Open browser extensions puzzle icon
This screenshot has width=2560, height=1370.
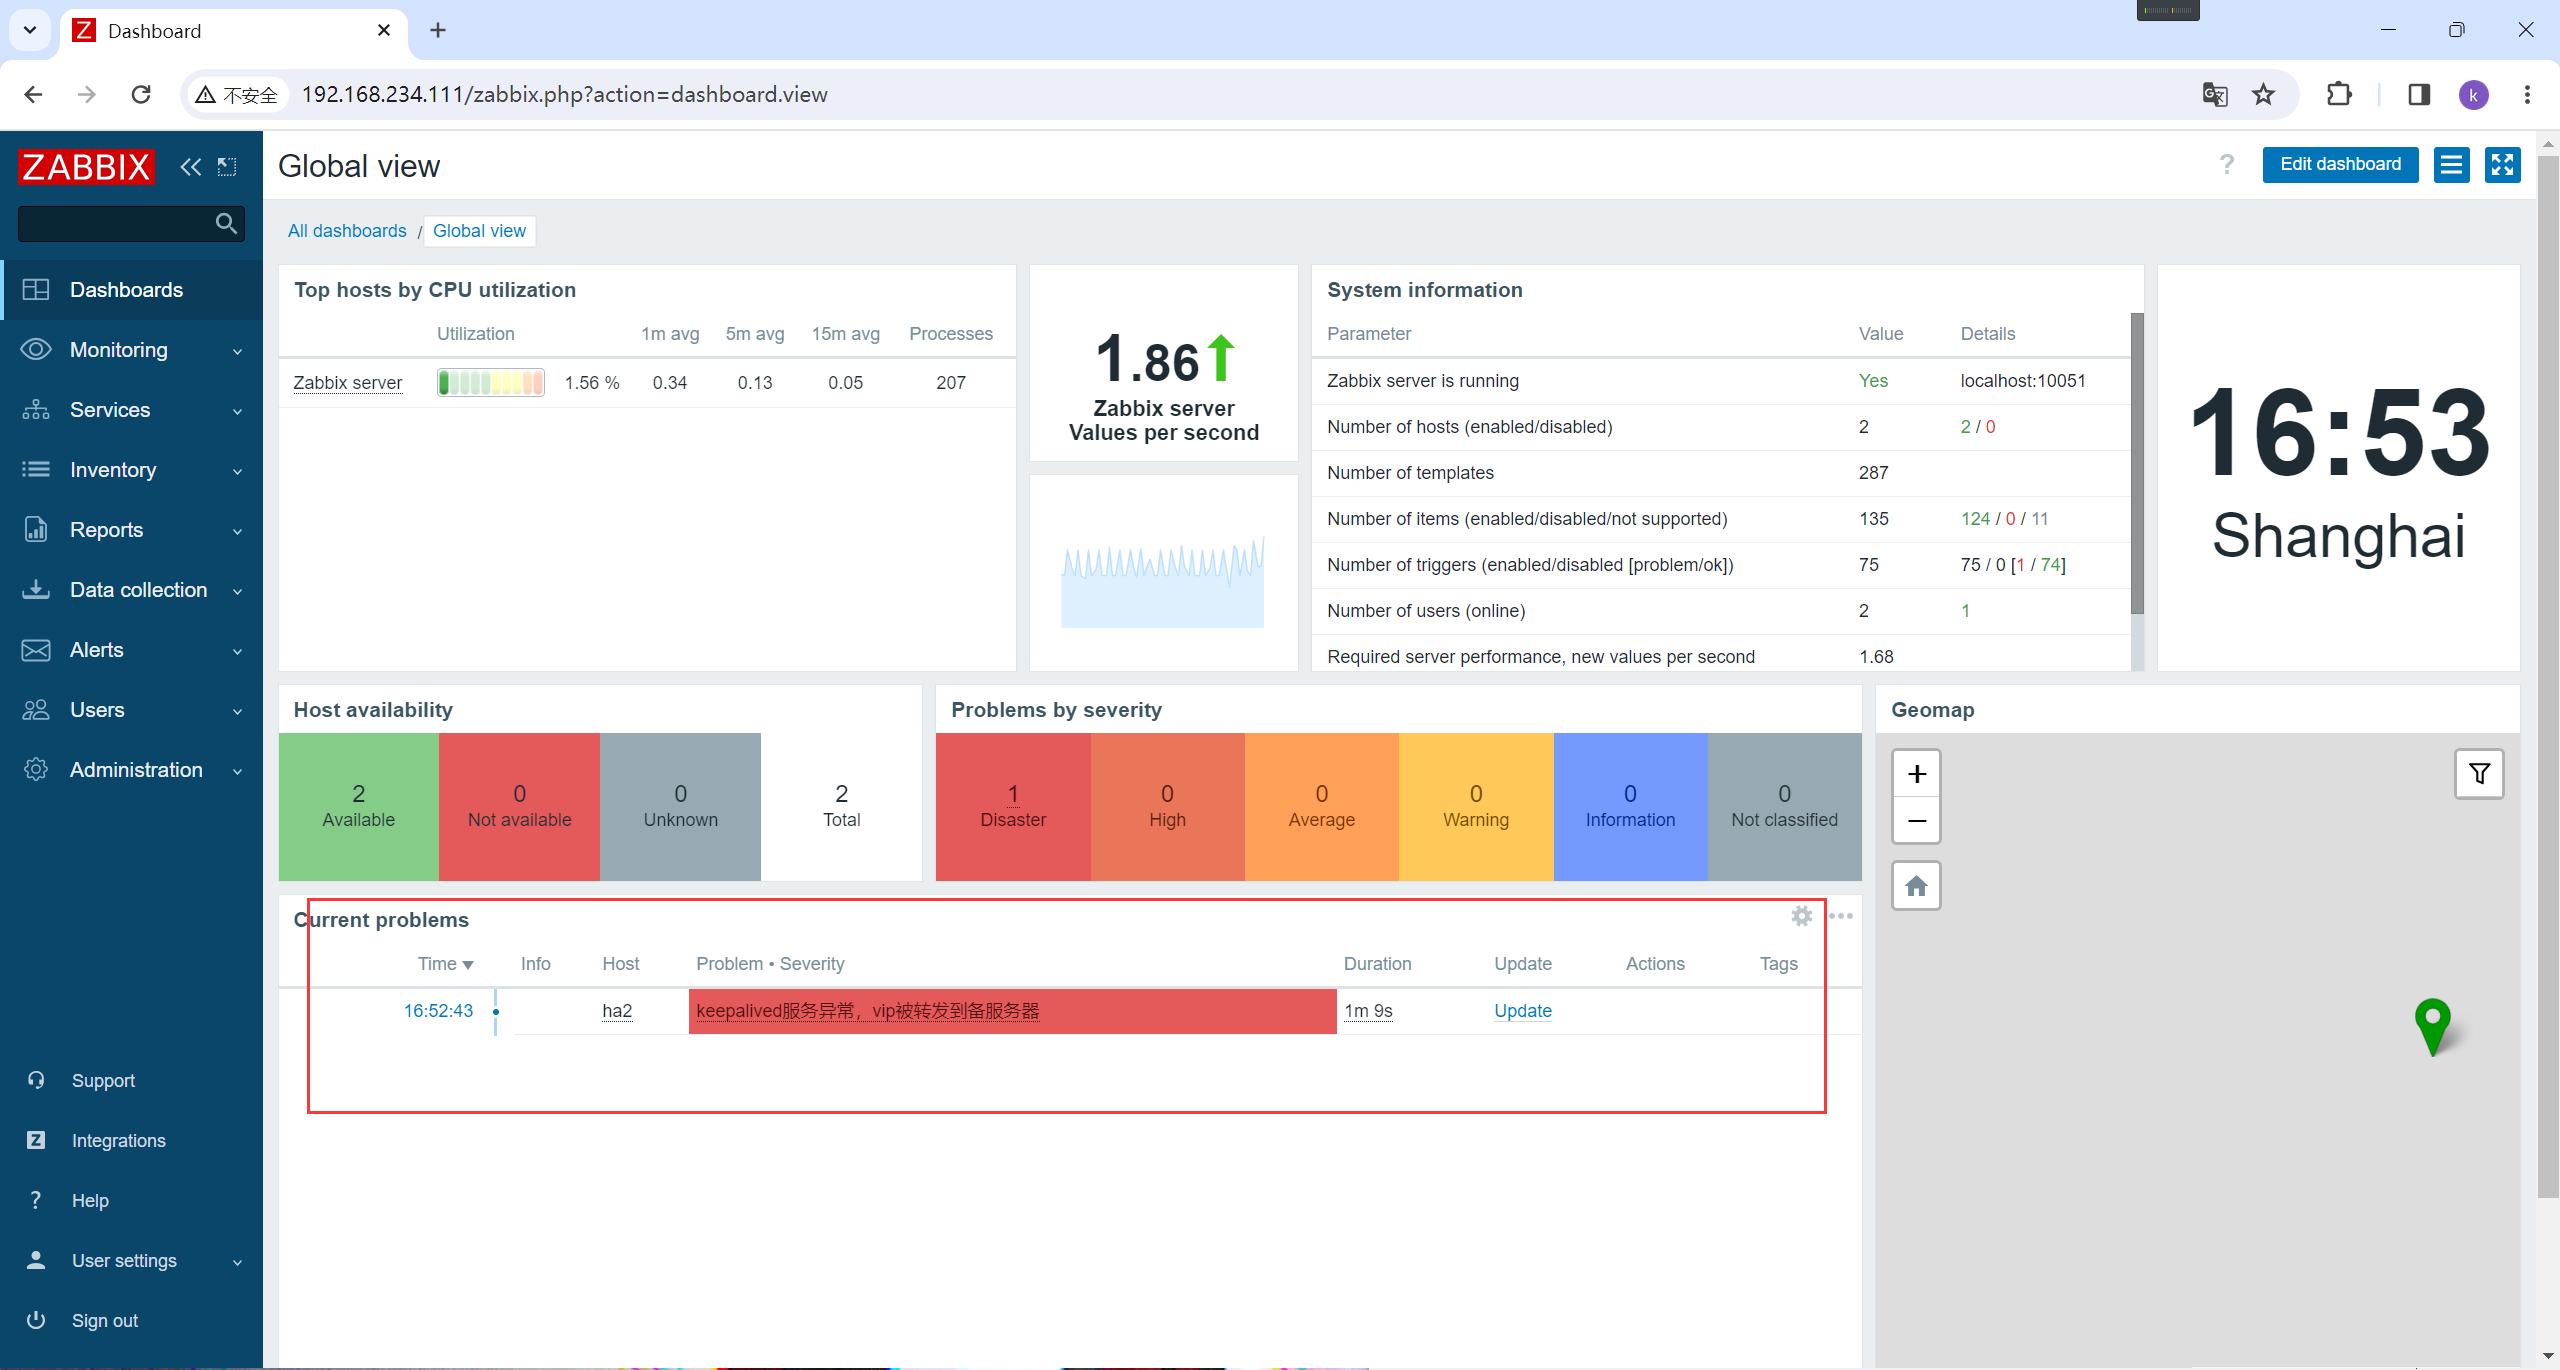(2339, 94)
